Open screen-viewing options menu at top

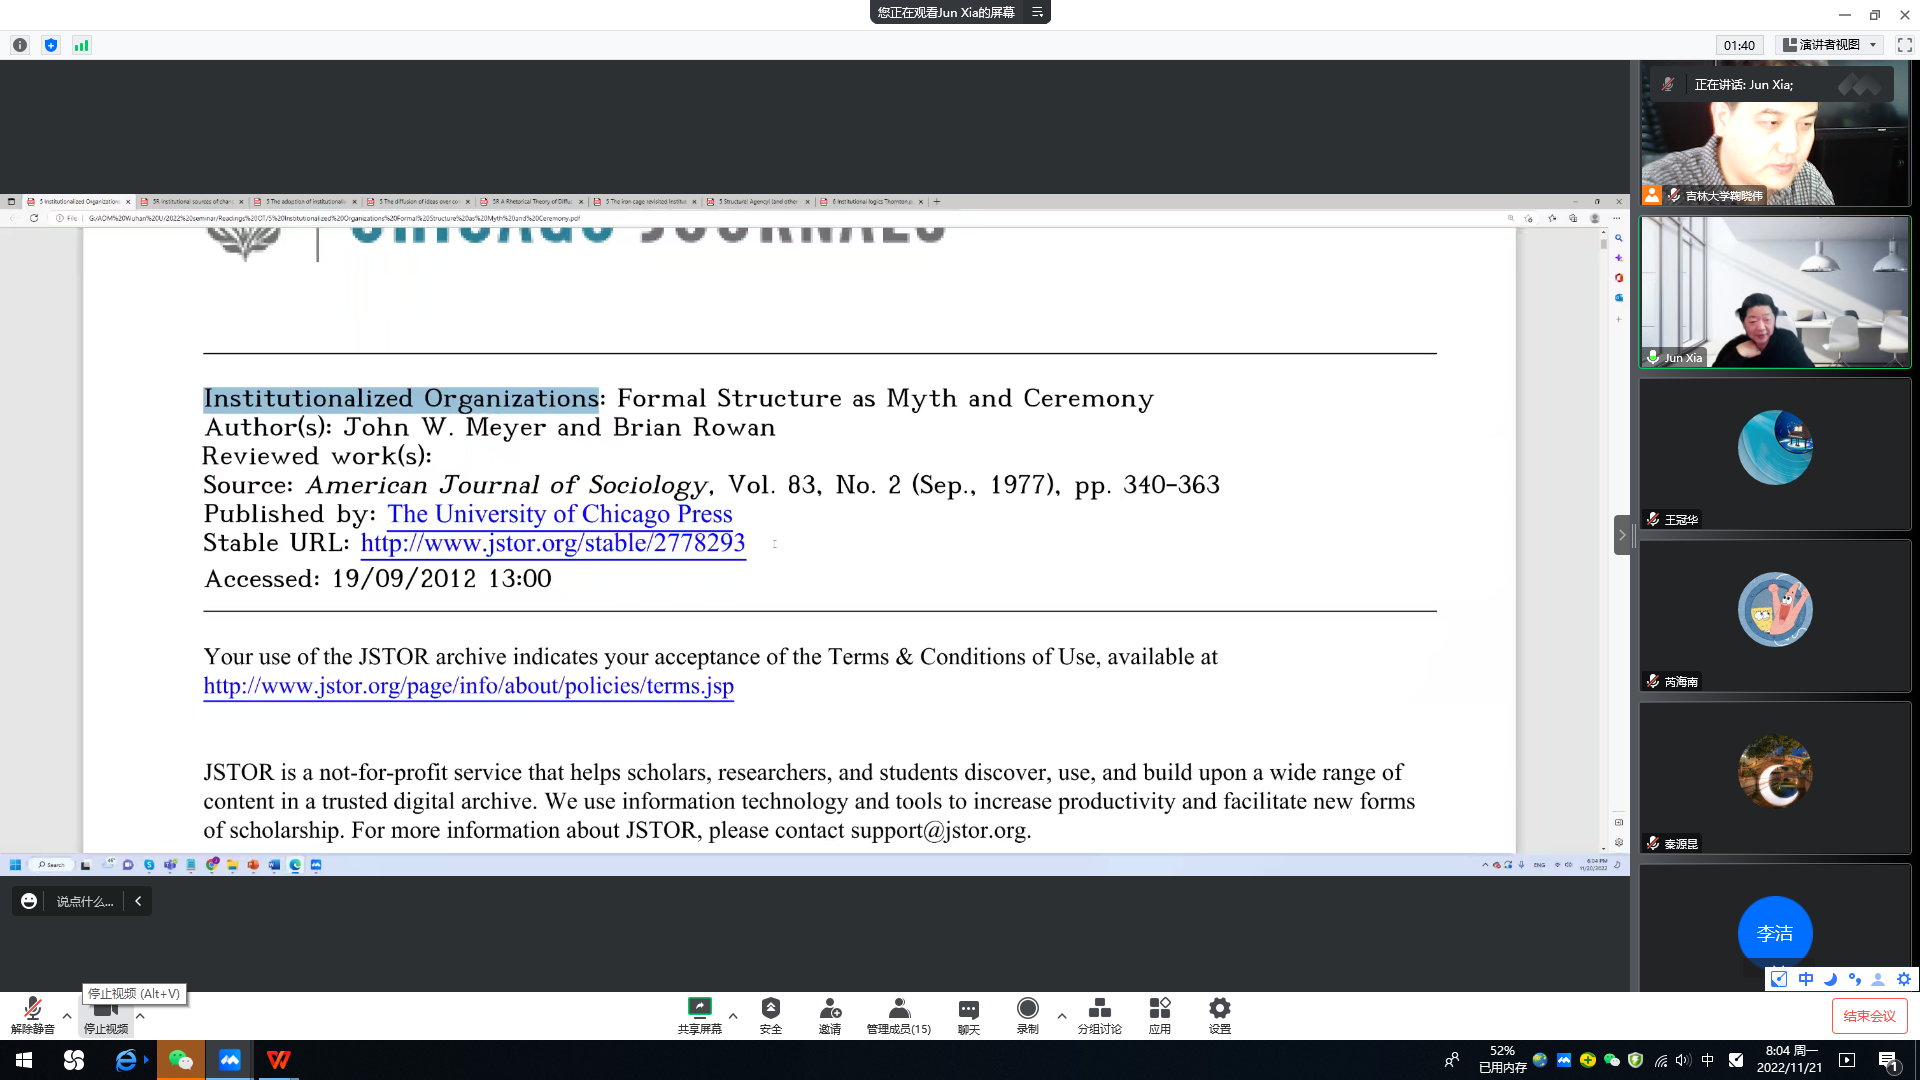coord(1037,12)
